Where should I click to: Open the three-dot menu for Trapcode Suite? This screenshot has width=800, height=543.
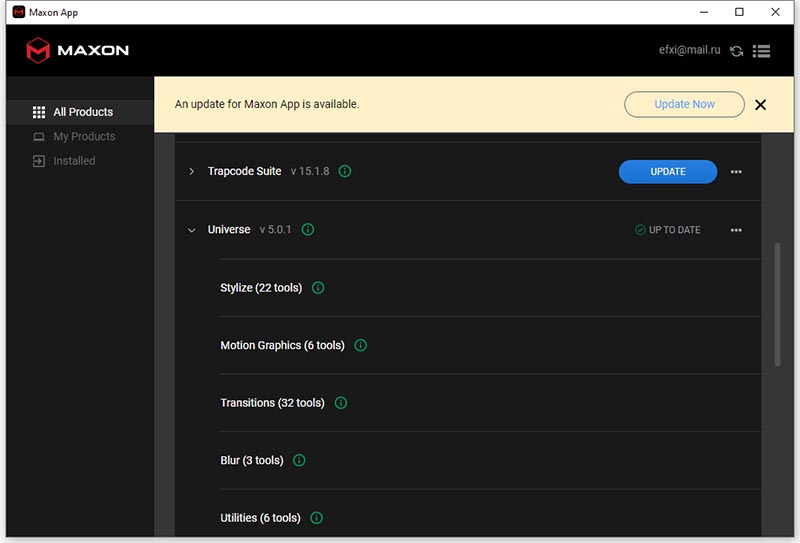[736, 172]
